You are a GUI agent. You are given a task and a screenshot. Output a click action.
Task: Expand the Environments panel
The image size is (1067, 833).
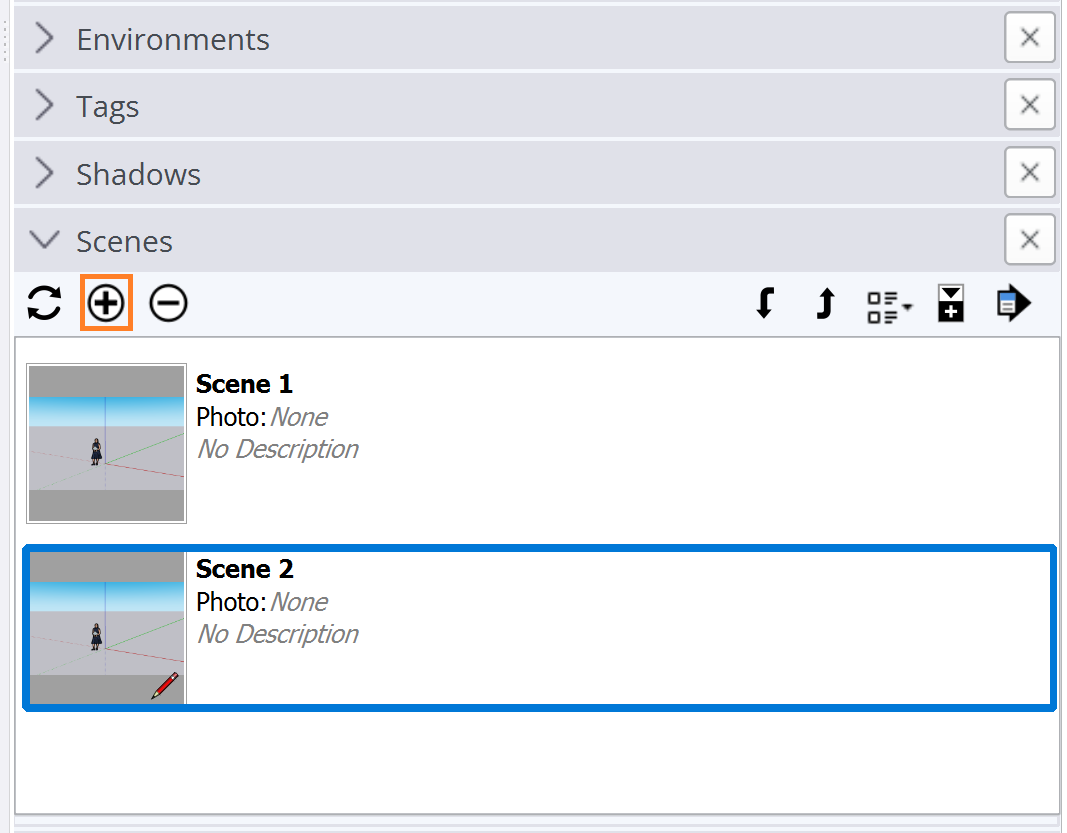click(44, 38)
